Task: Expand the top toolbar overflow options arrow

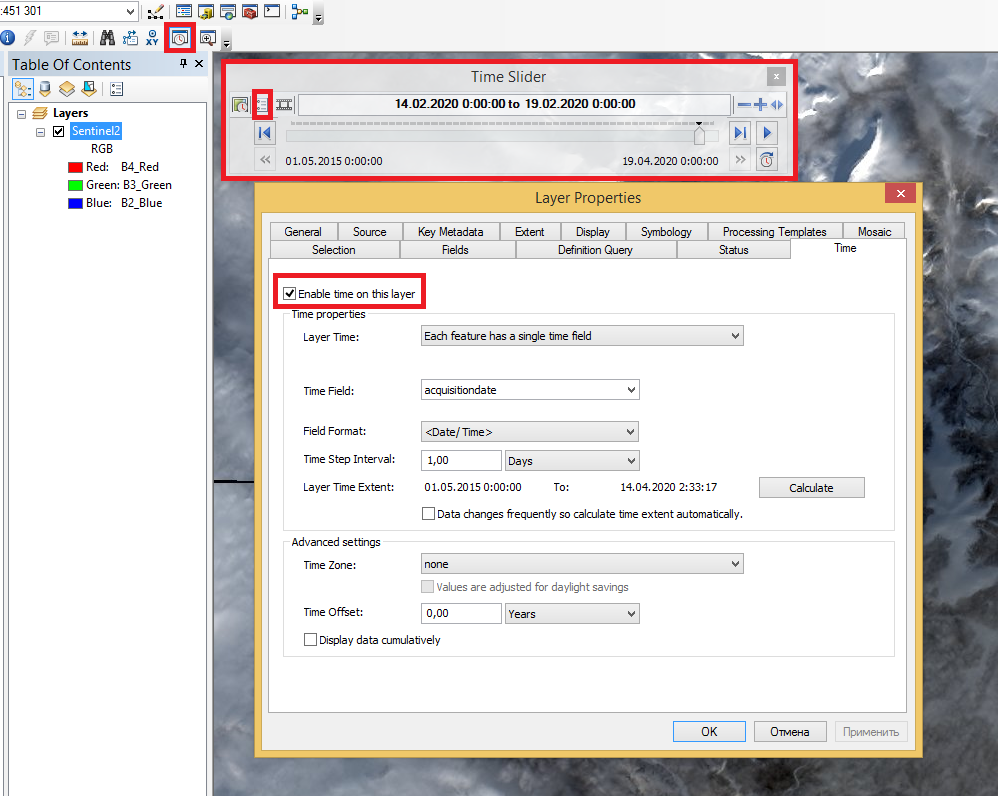Action: pos(319,17)
